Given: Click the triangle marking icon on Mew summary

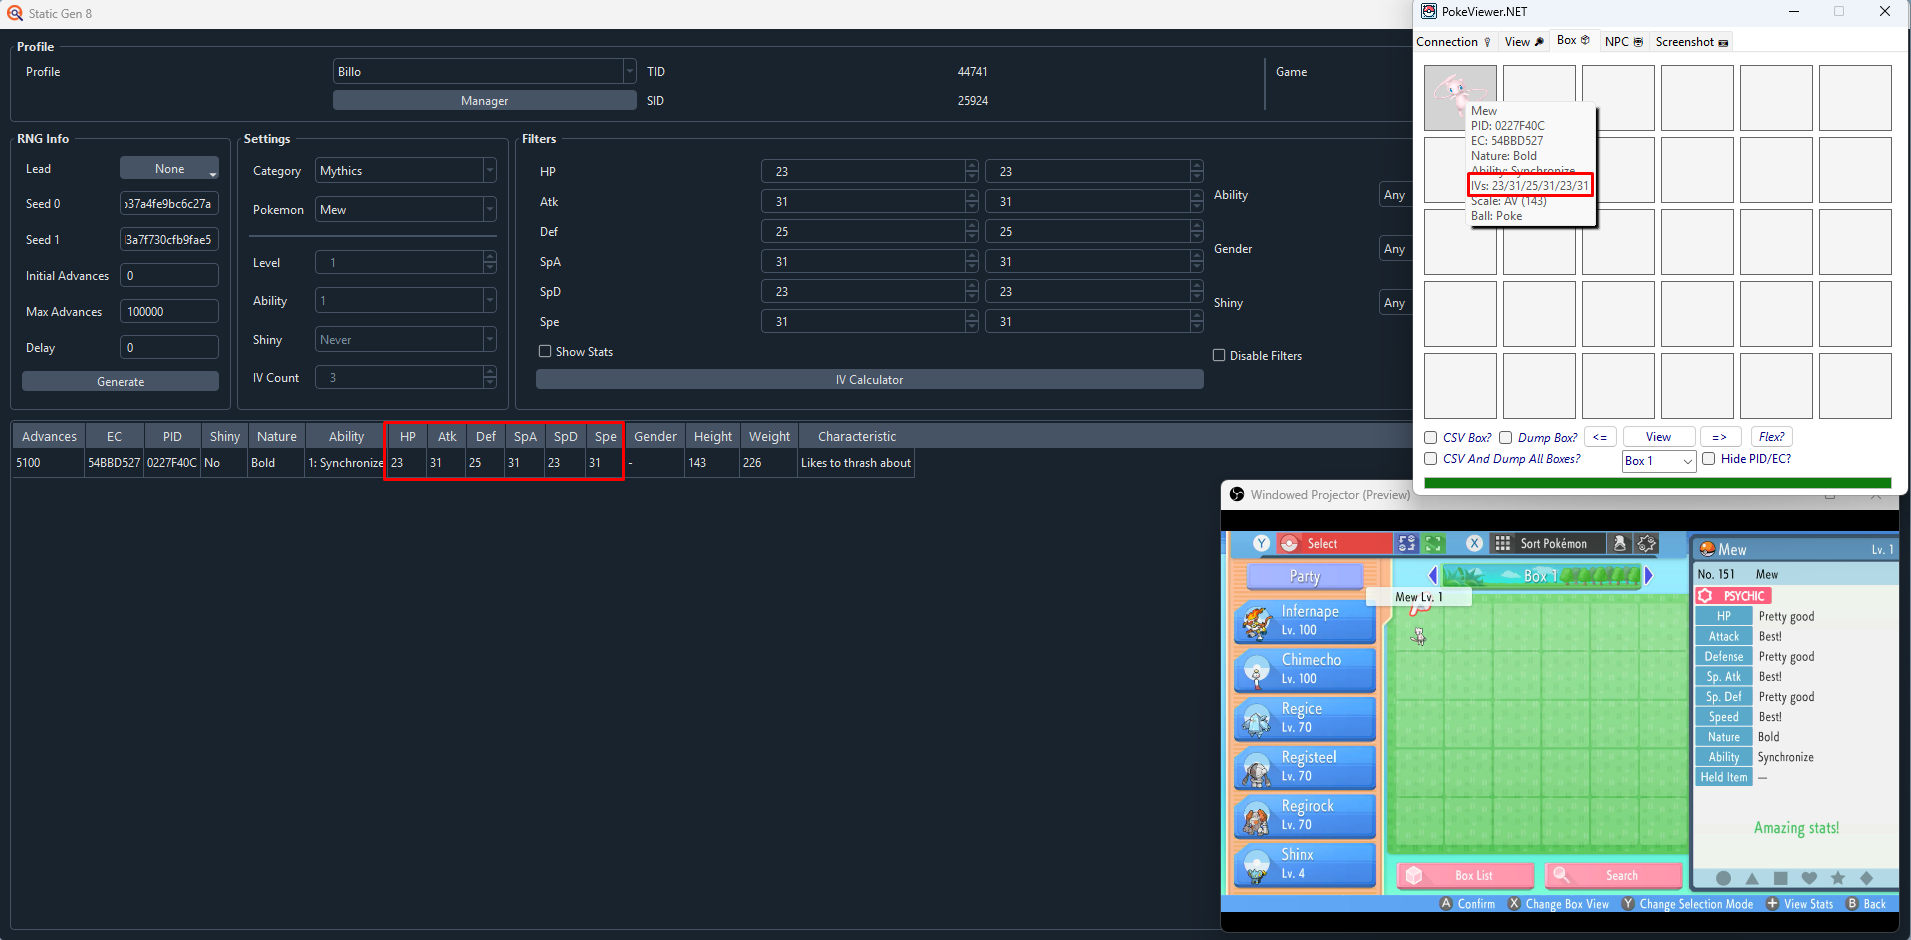Looking at the screenshot, I should (1752, 878).
